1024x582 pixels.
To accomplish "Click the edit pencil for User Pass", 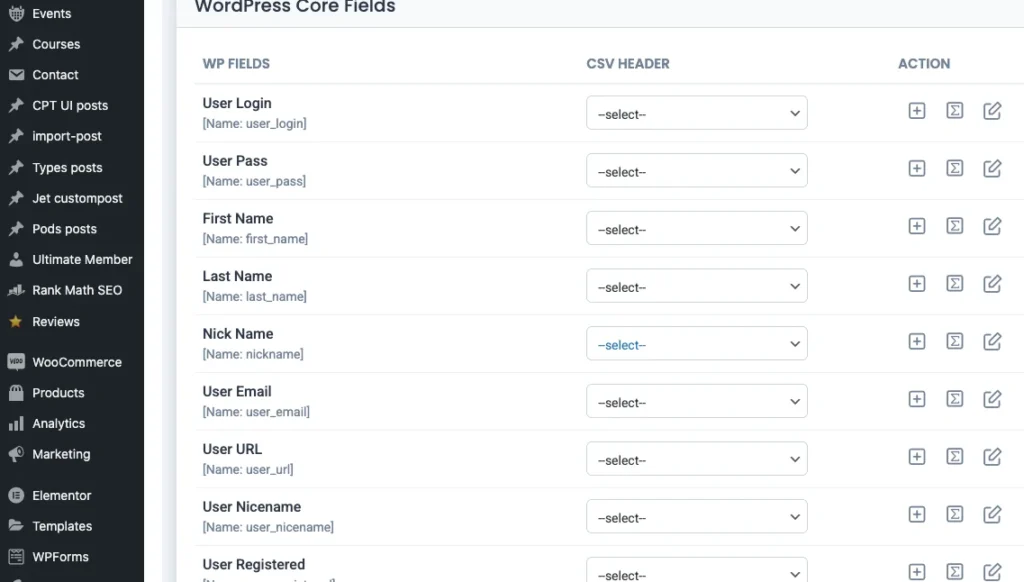I will pyautogui.click(x=992, y=168).
